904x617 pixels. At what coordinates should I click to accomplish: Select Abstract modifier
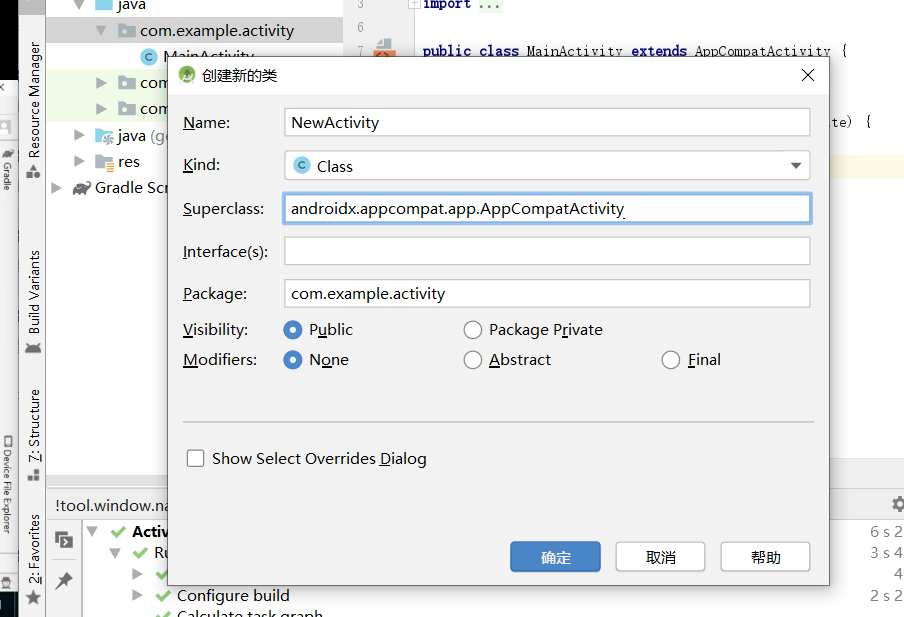click(472, 360)
